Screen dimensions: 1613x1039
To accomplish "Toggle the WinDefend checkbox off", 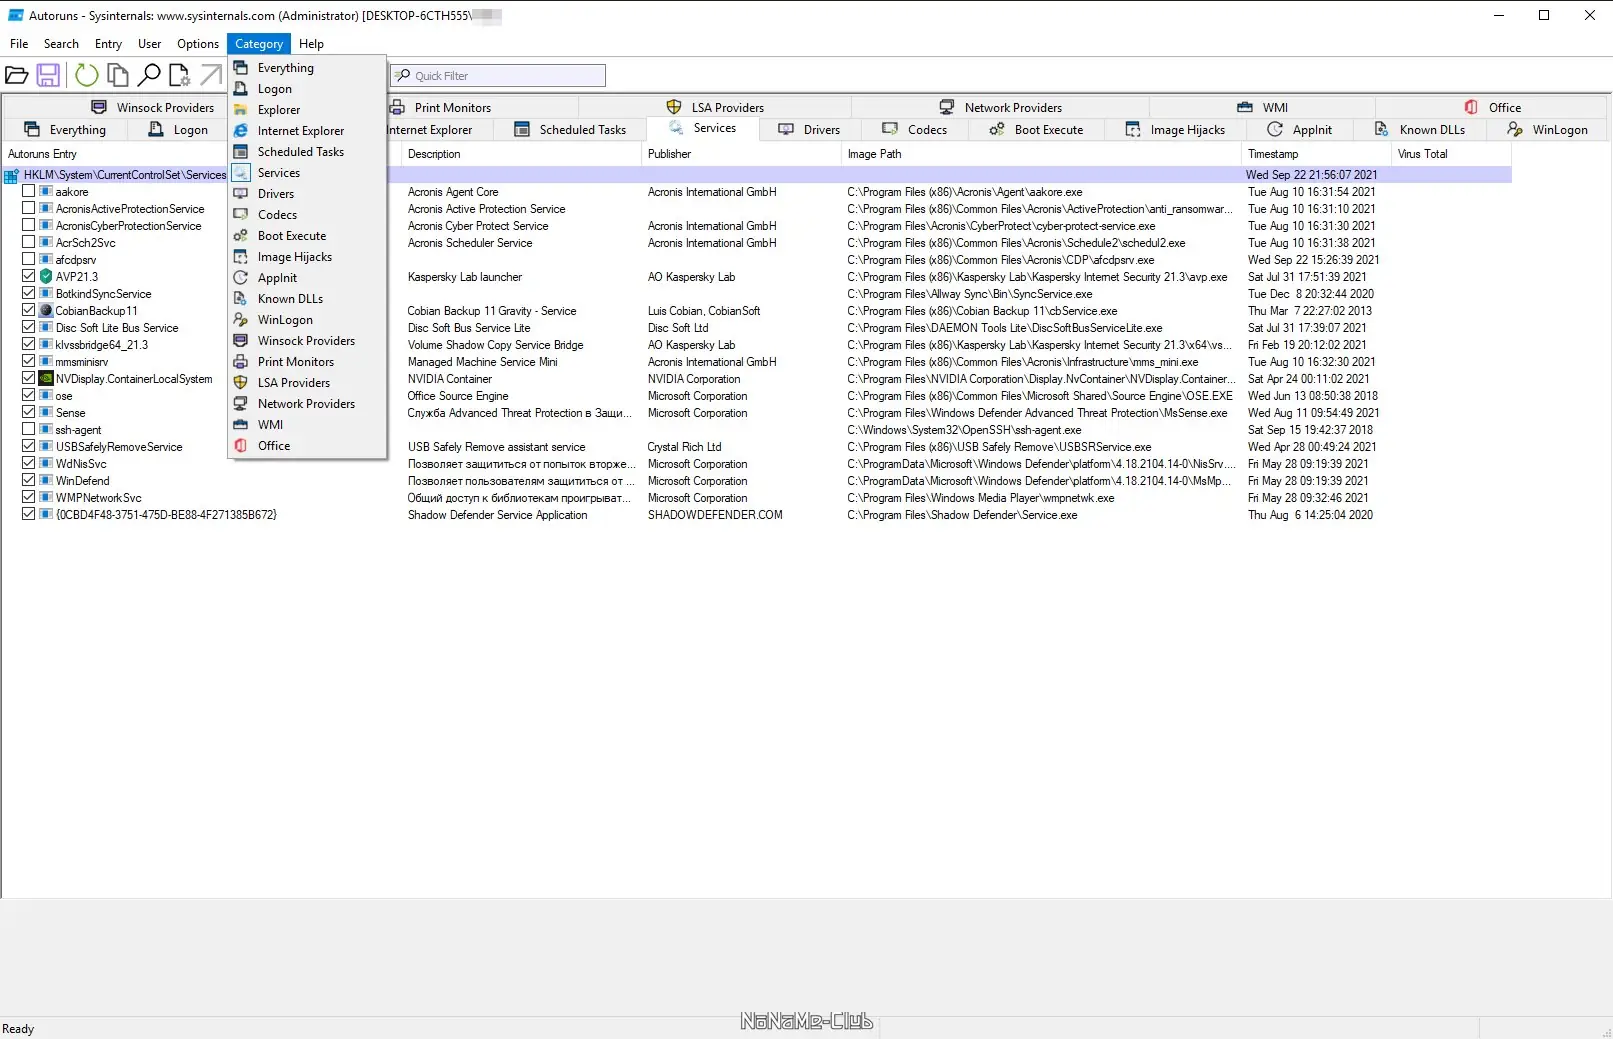I will point(29,480).
